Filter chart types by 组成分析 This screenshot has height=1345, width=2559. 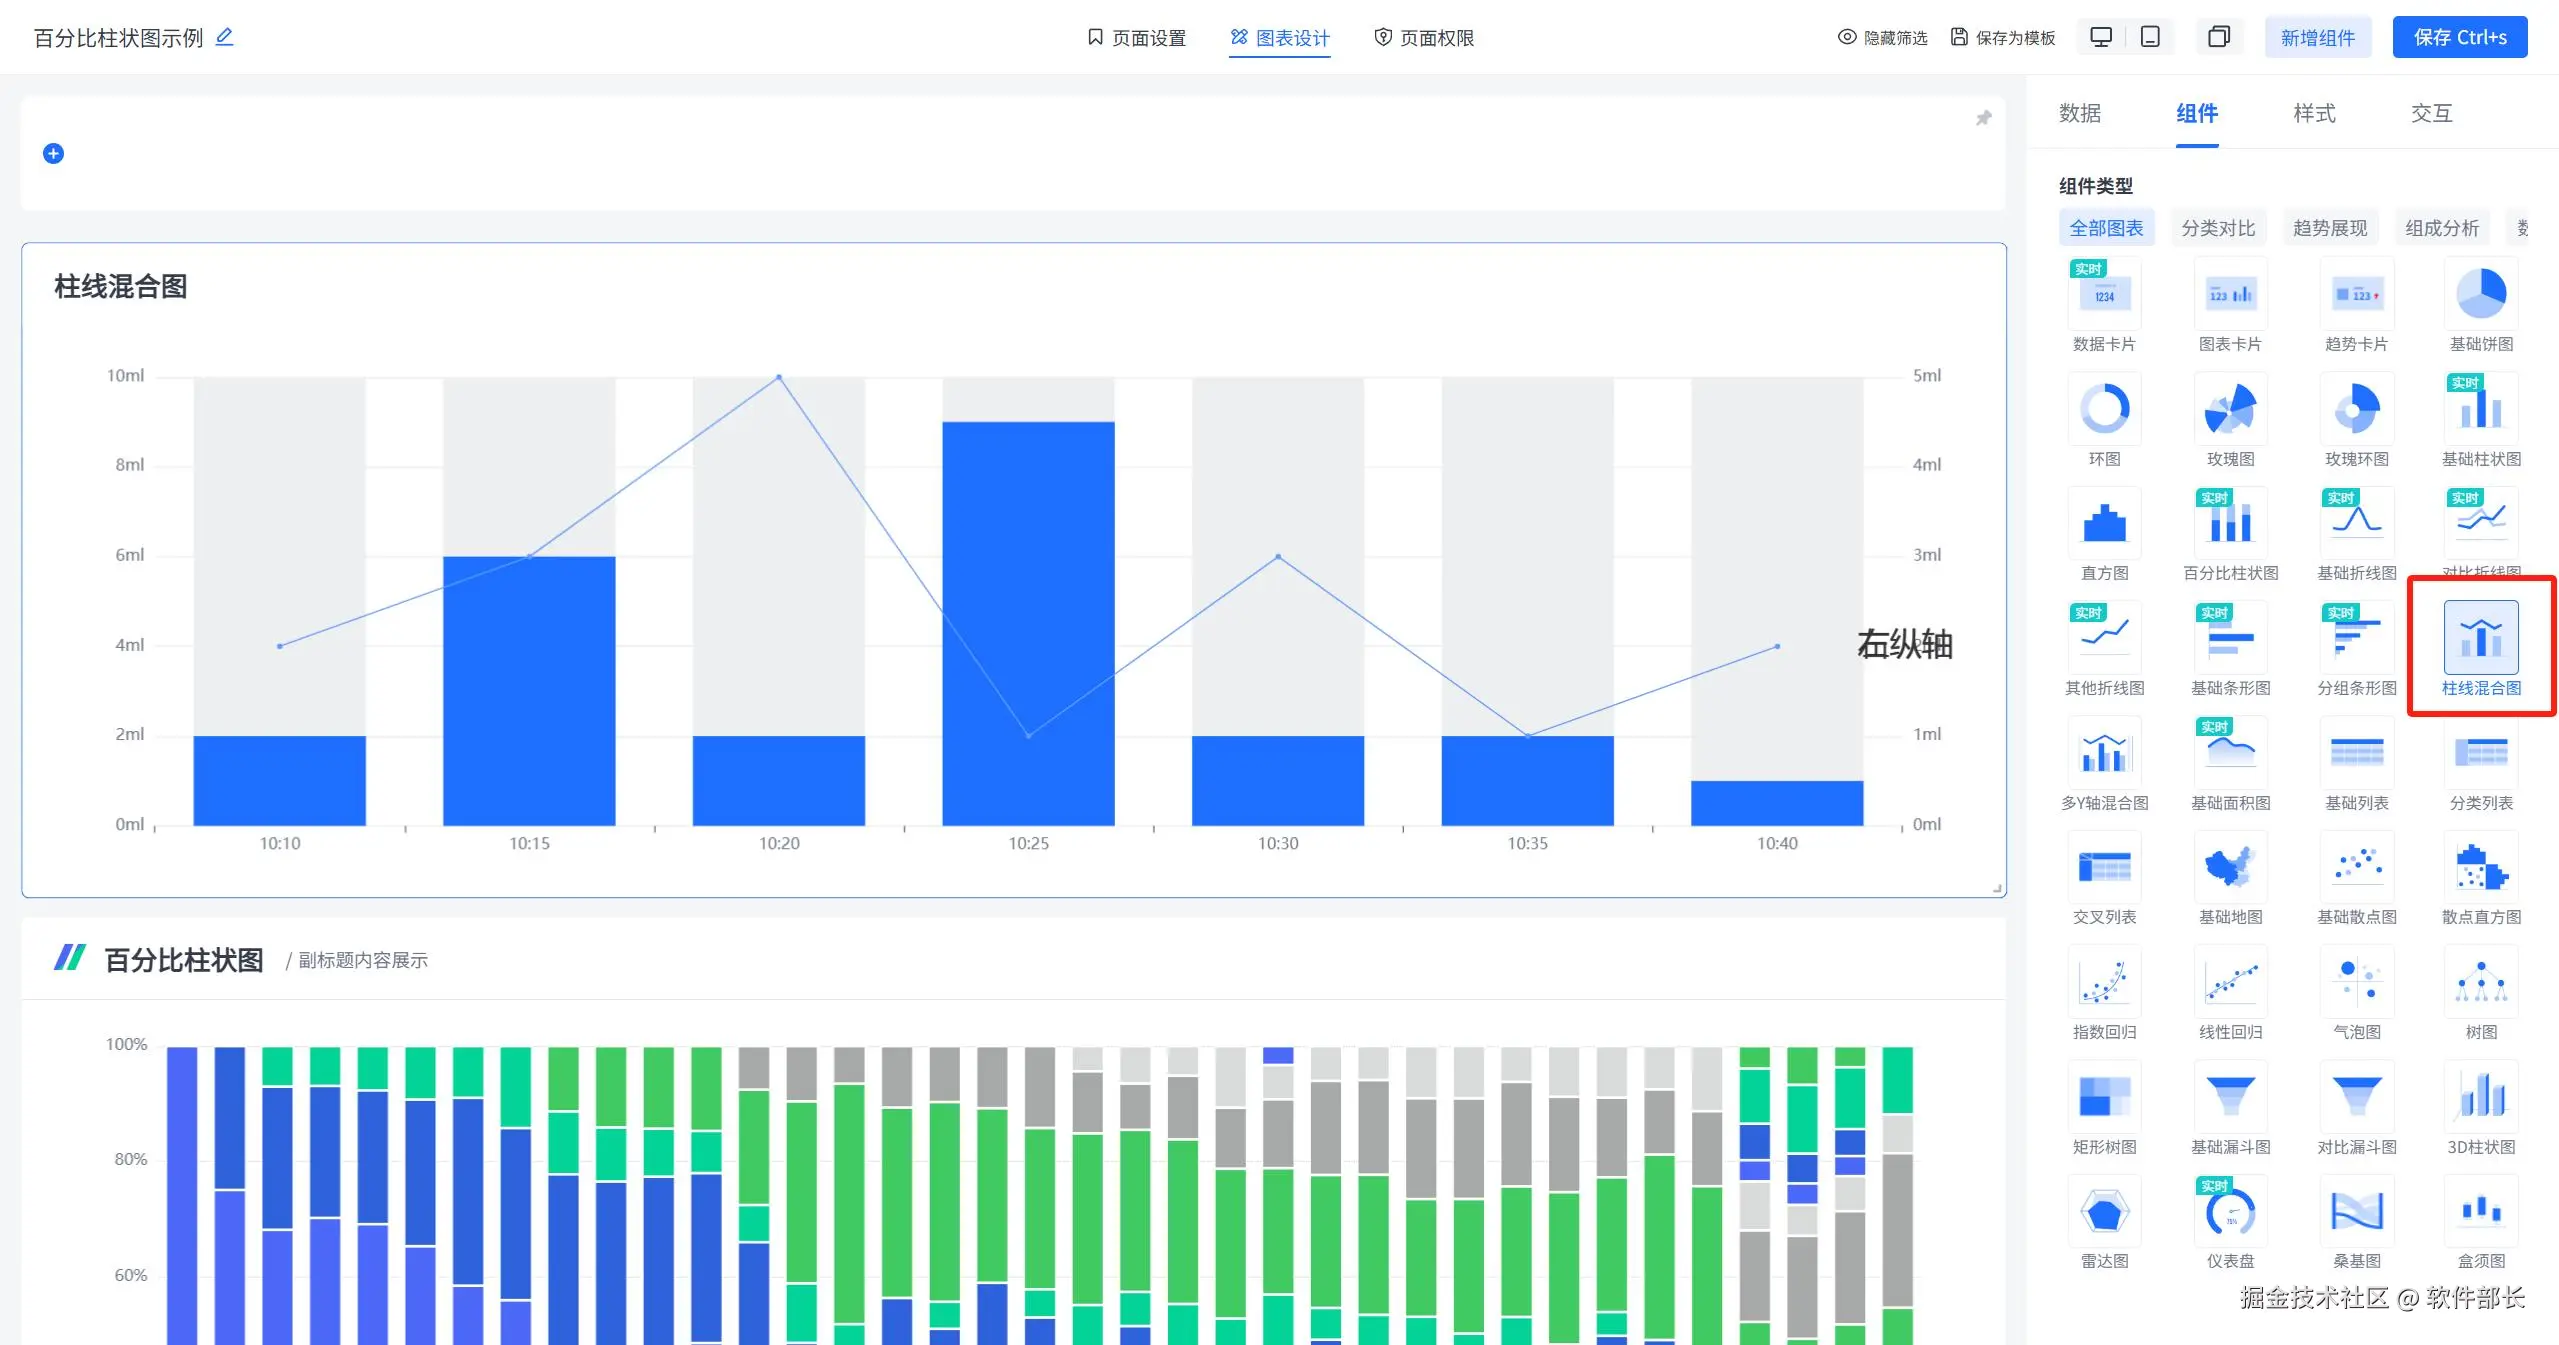click(x=2441, y=228)
